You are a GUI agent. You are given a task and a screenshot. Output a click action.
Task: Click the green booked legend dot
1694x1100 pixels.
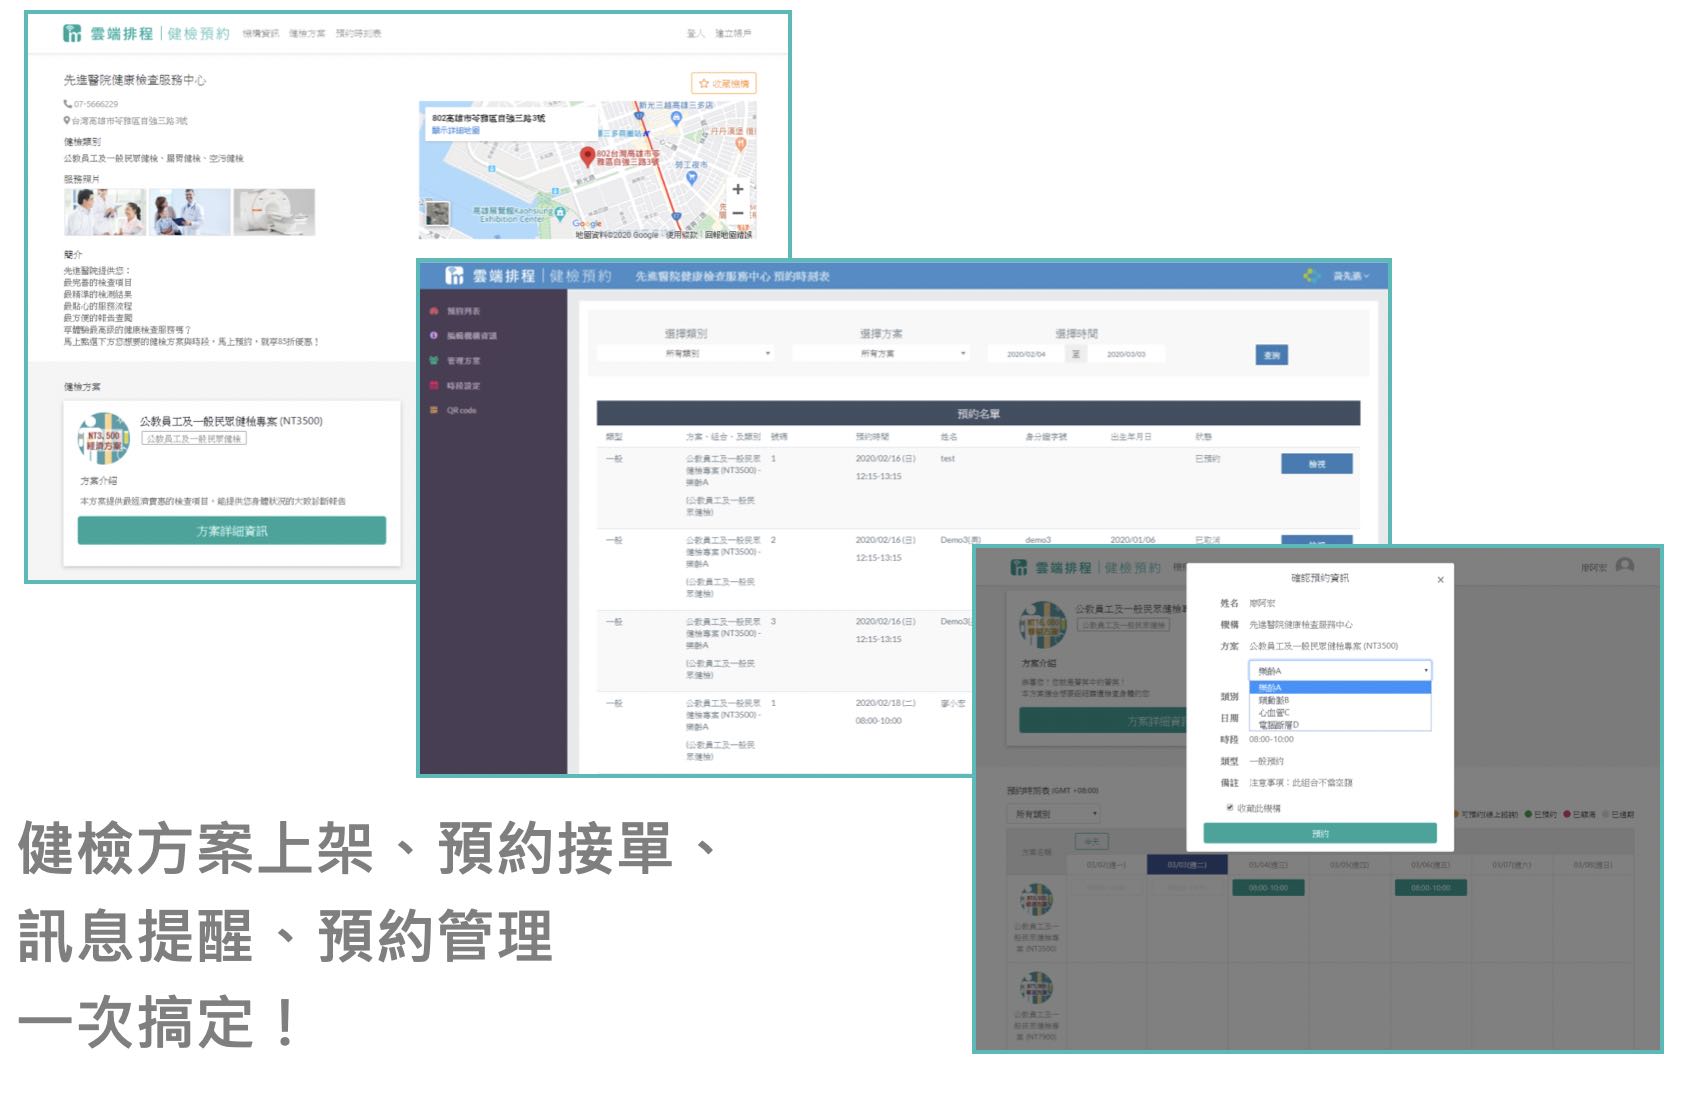click(1528, 815)
